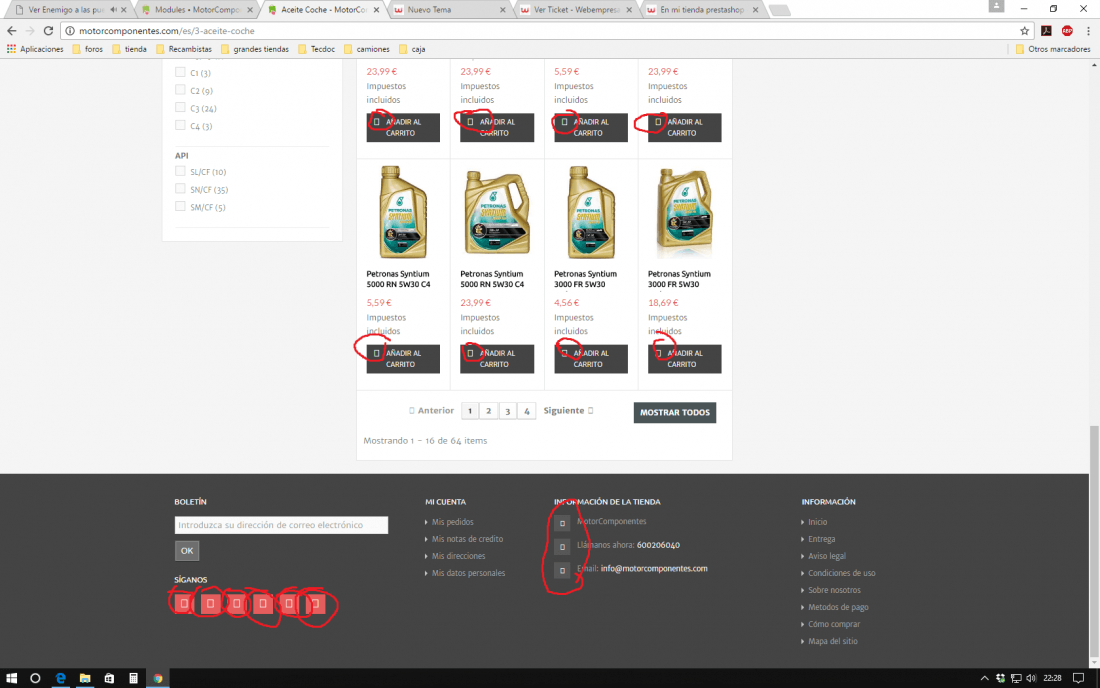Bookmark this page with the star icon
1100x688 pixels.
[x=1024, y=31]
